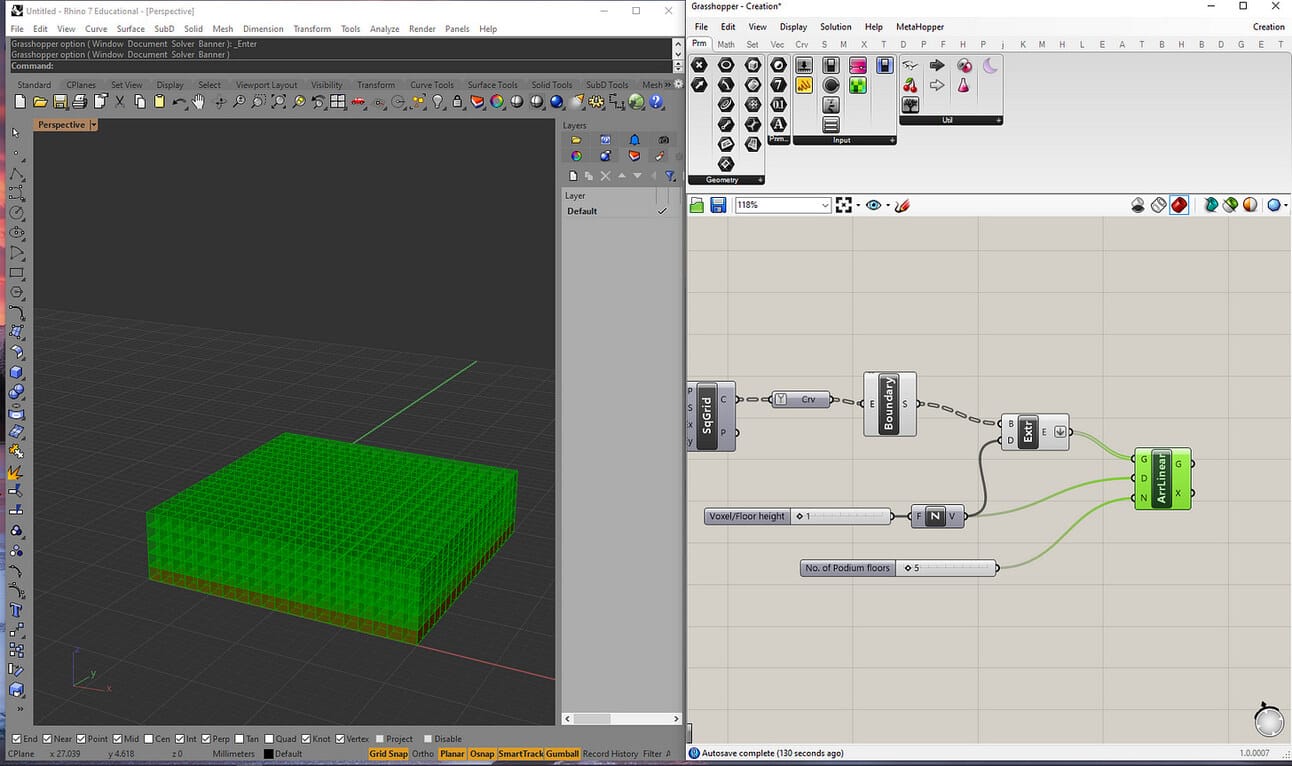
Task: Click the red car Set View icon
Action: pyautogui.click(x=358, y=102)
